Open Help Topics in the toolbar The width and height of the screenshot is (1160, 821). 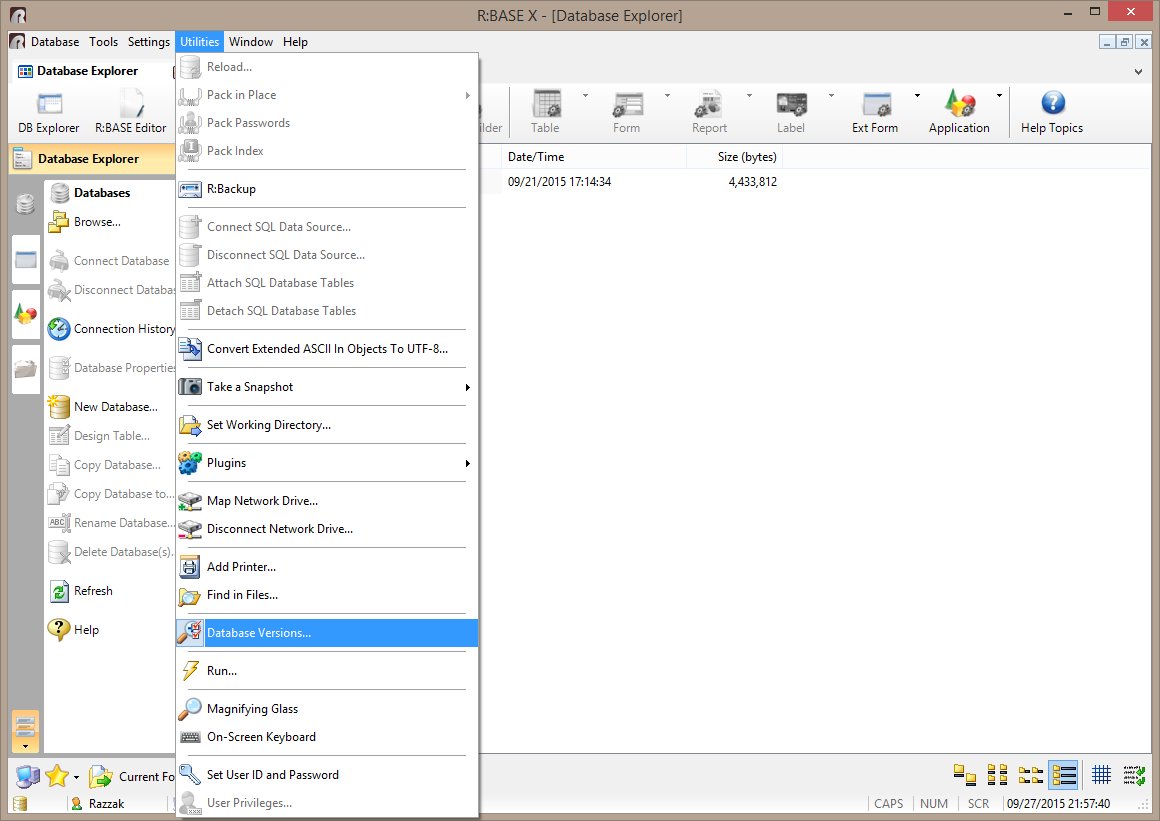(x=1051, y=111)
